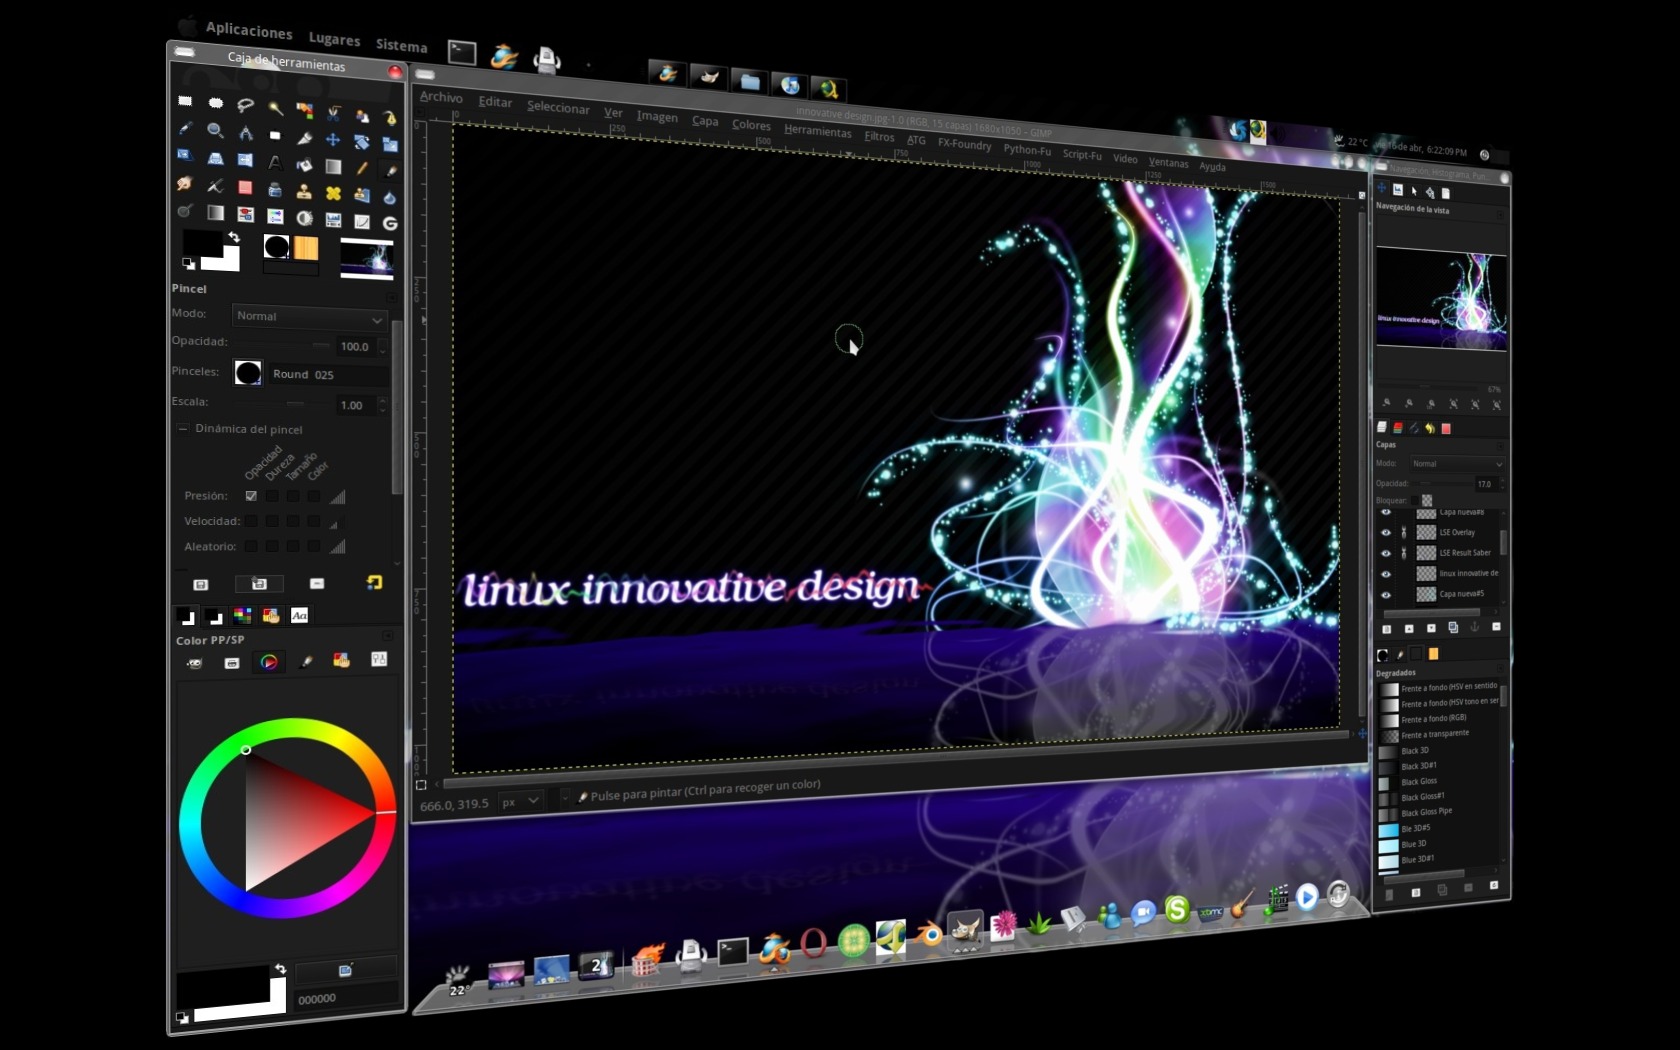Hide the LSE Overlay layer
The height and width of the screenshot is (1050, 1680).
1386,533
